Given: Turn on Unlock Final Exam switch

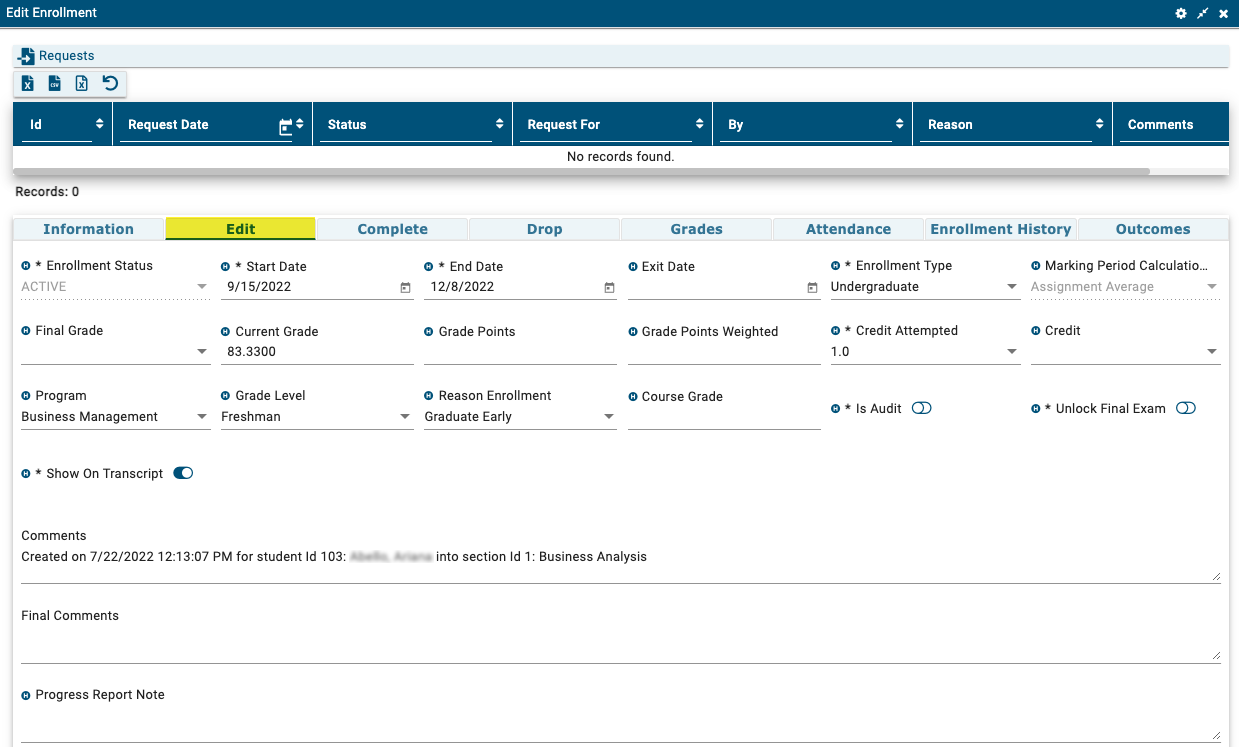Looking at the screenshot, I should pyautogui.click(x=1185, y=408).
